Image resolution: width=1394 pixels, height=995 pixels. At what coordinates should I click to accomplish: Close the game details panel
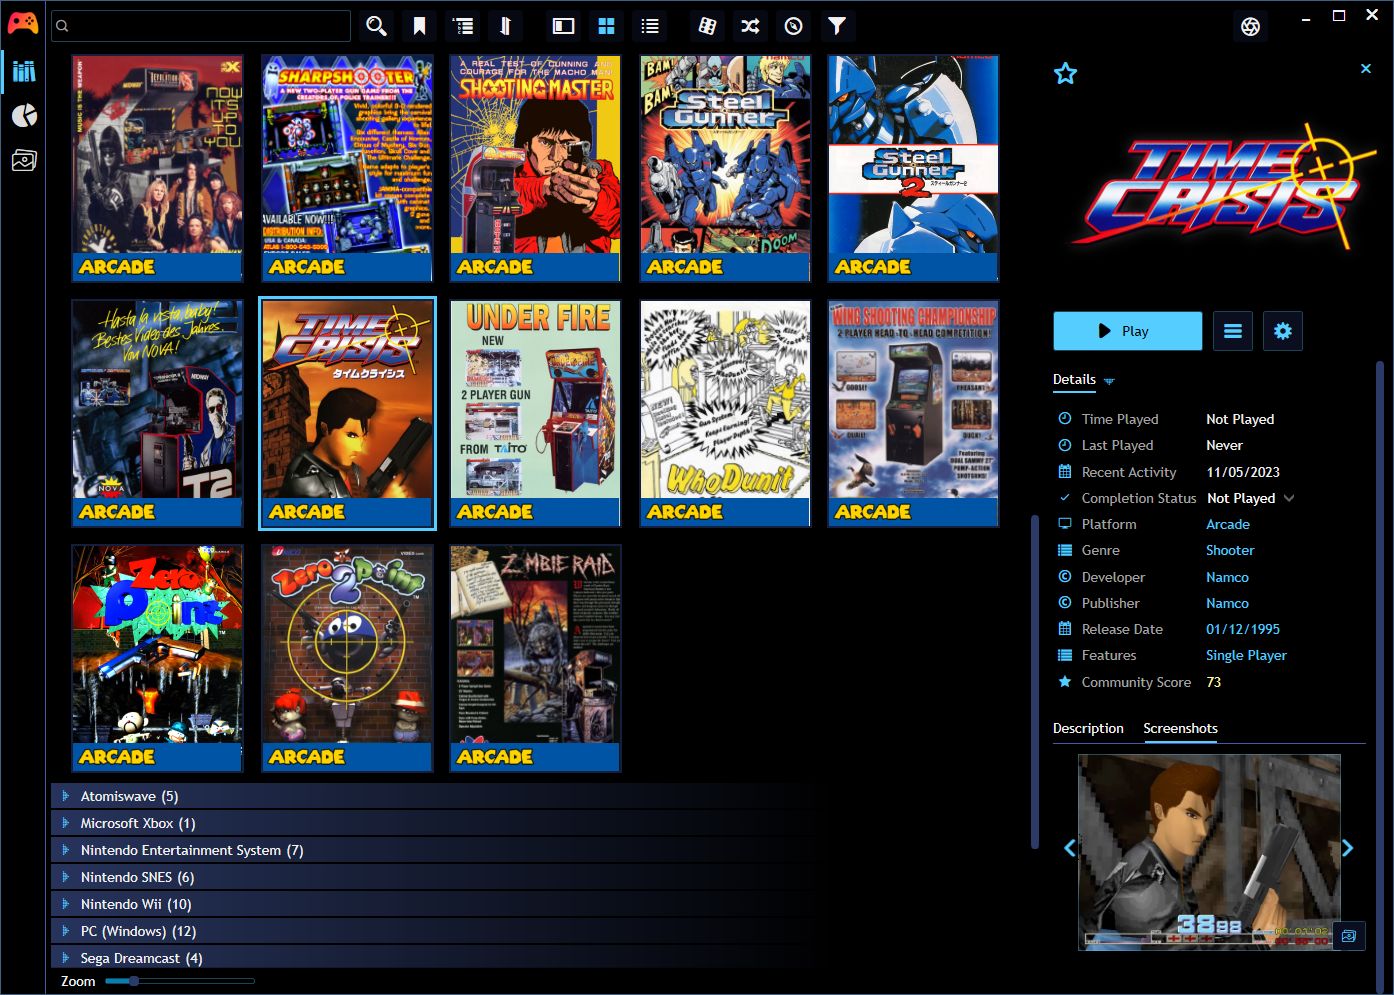[x=1366, y=69]
